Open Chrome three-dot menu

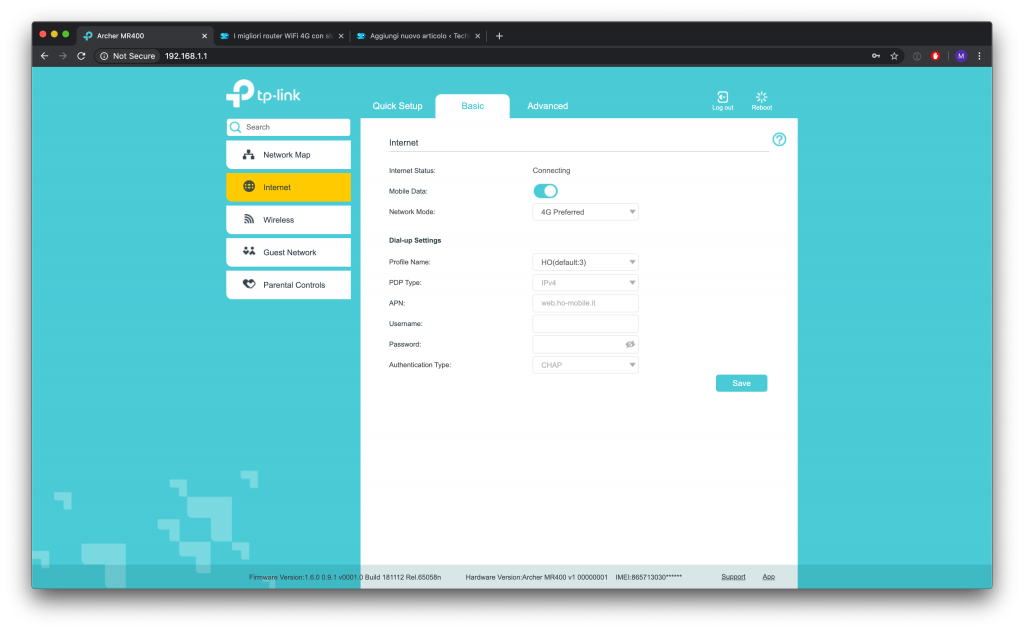pyautogui.click(x=979, y=56)
